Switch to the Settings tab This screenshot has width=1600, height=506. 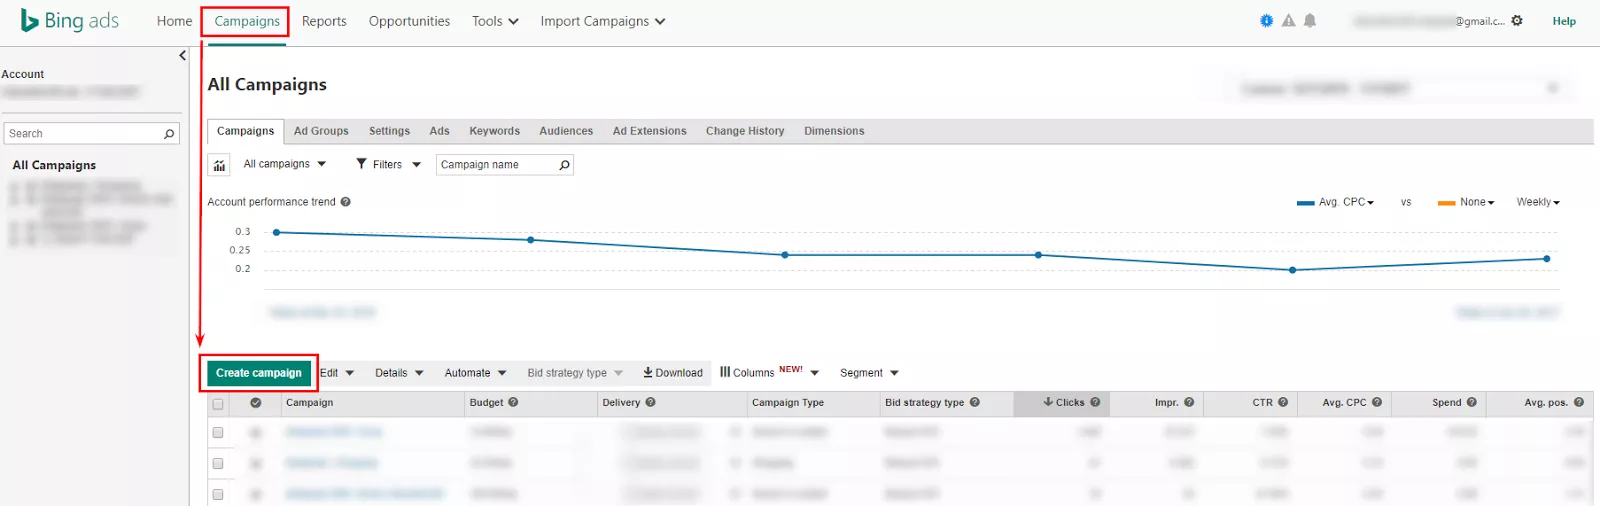[389, 131]
